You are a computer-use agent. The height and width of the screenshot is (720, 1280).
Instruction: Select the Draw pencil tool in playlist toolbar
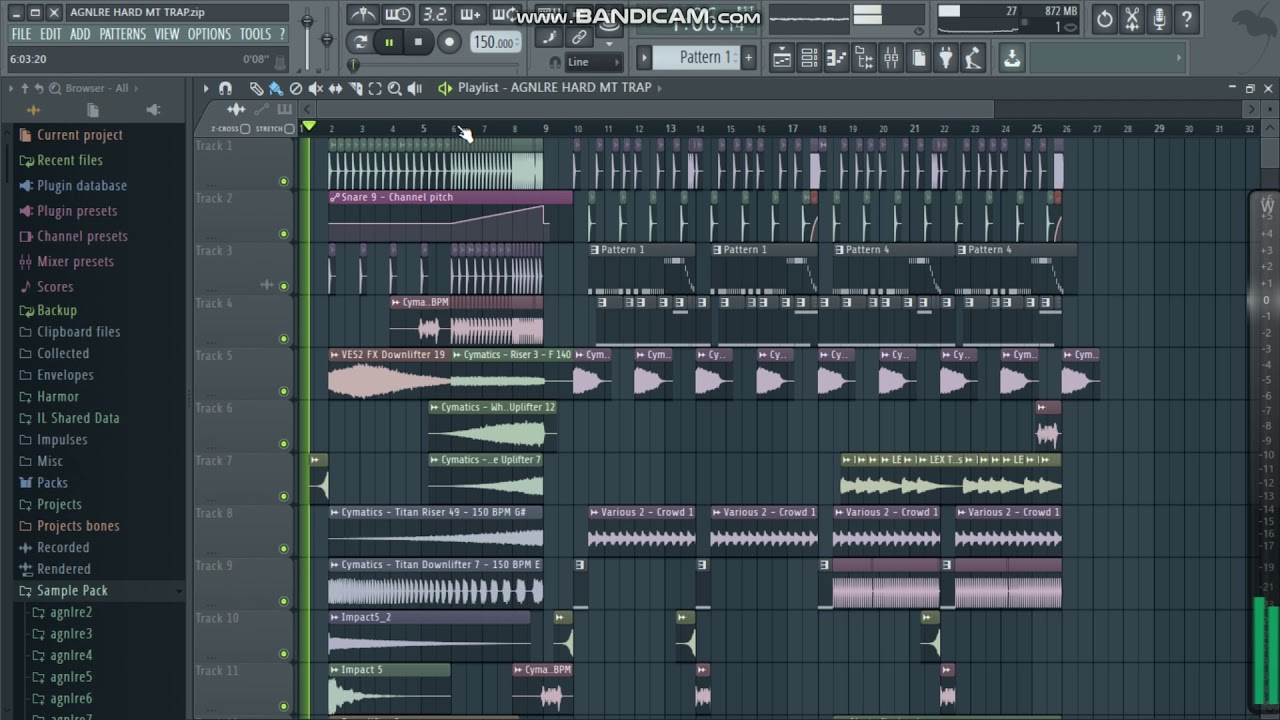coord(256,88)
